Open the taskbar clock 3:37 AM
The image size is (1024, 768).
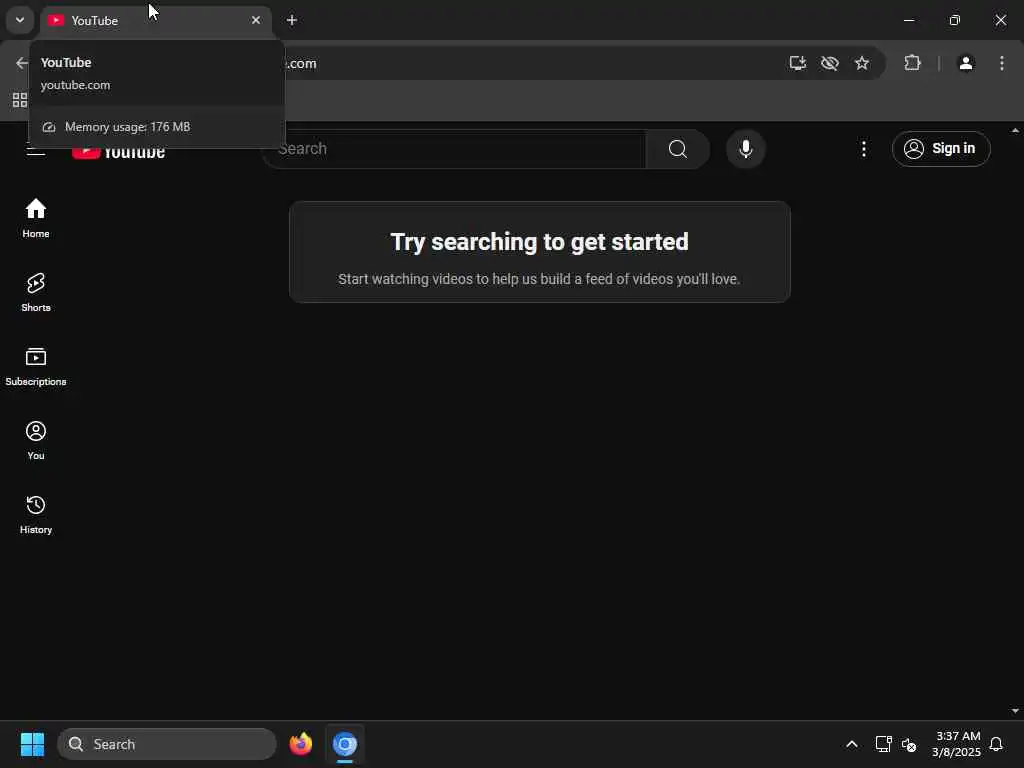point(956,744)
